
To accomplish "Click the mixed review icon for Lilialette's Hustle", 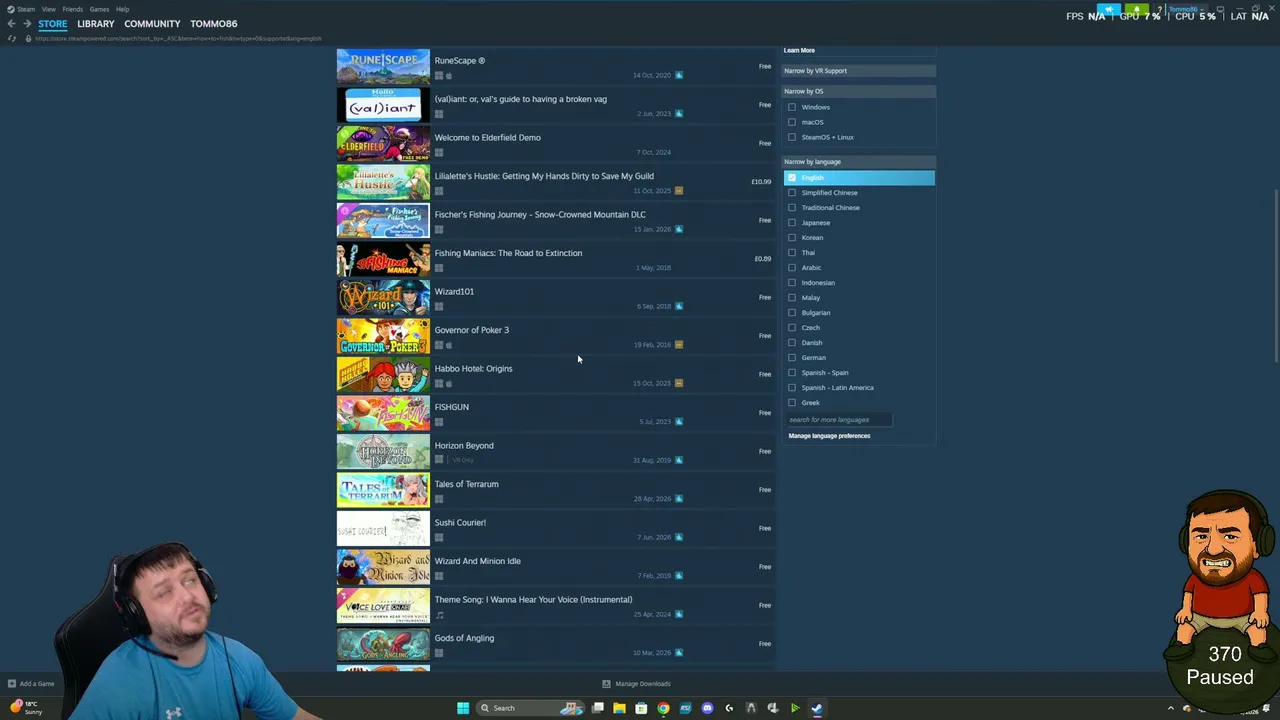I will tap(679, 191).
